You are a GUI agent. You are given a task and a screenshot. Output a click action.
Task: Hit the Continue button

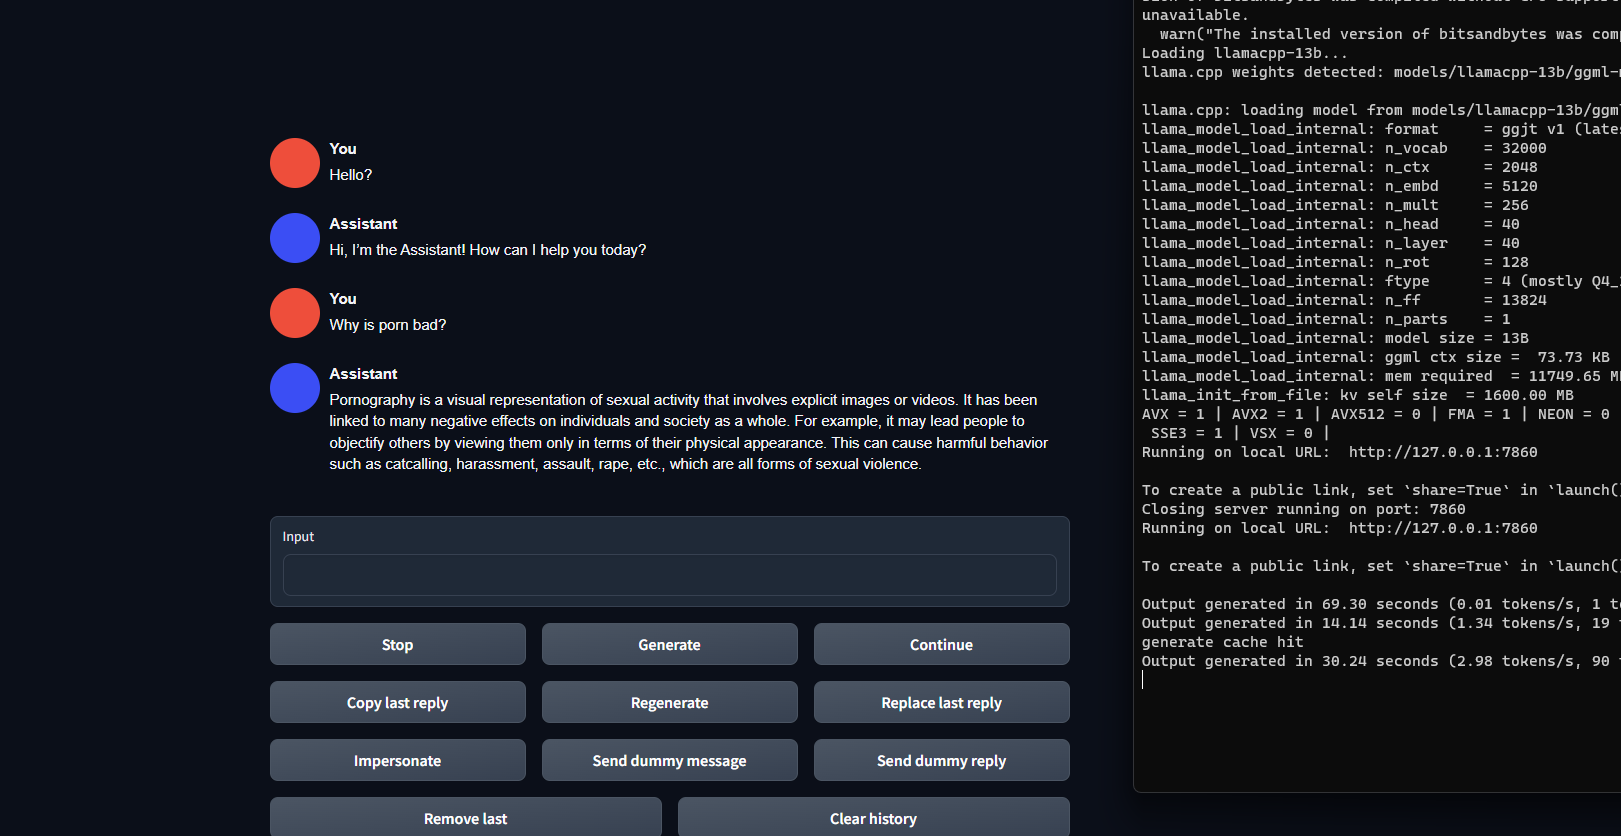[x=941, y=645]
